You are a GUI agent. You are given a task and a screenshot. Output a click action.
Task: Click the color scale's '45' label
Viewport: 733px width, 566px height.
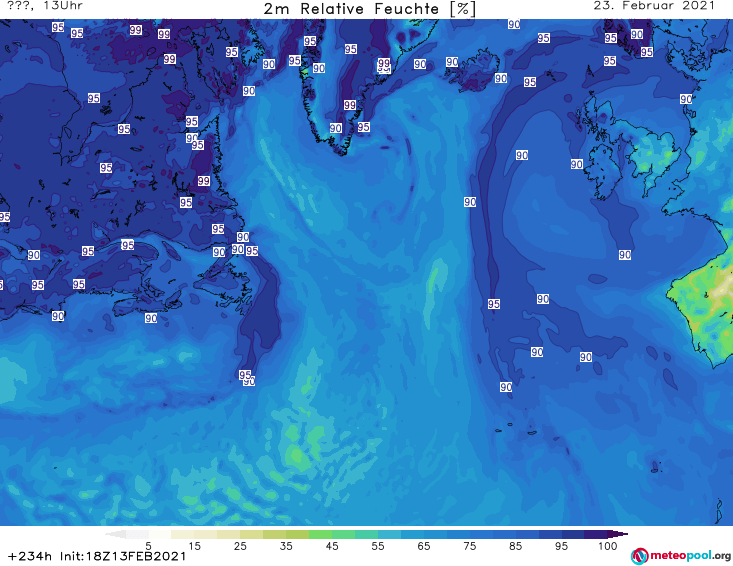coord(332,546)
